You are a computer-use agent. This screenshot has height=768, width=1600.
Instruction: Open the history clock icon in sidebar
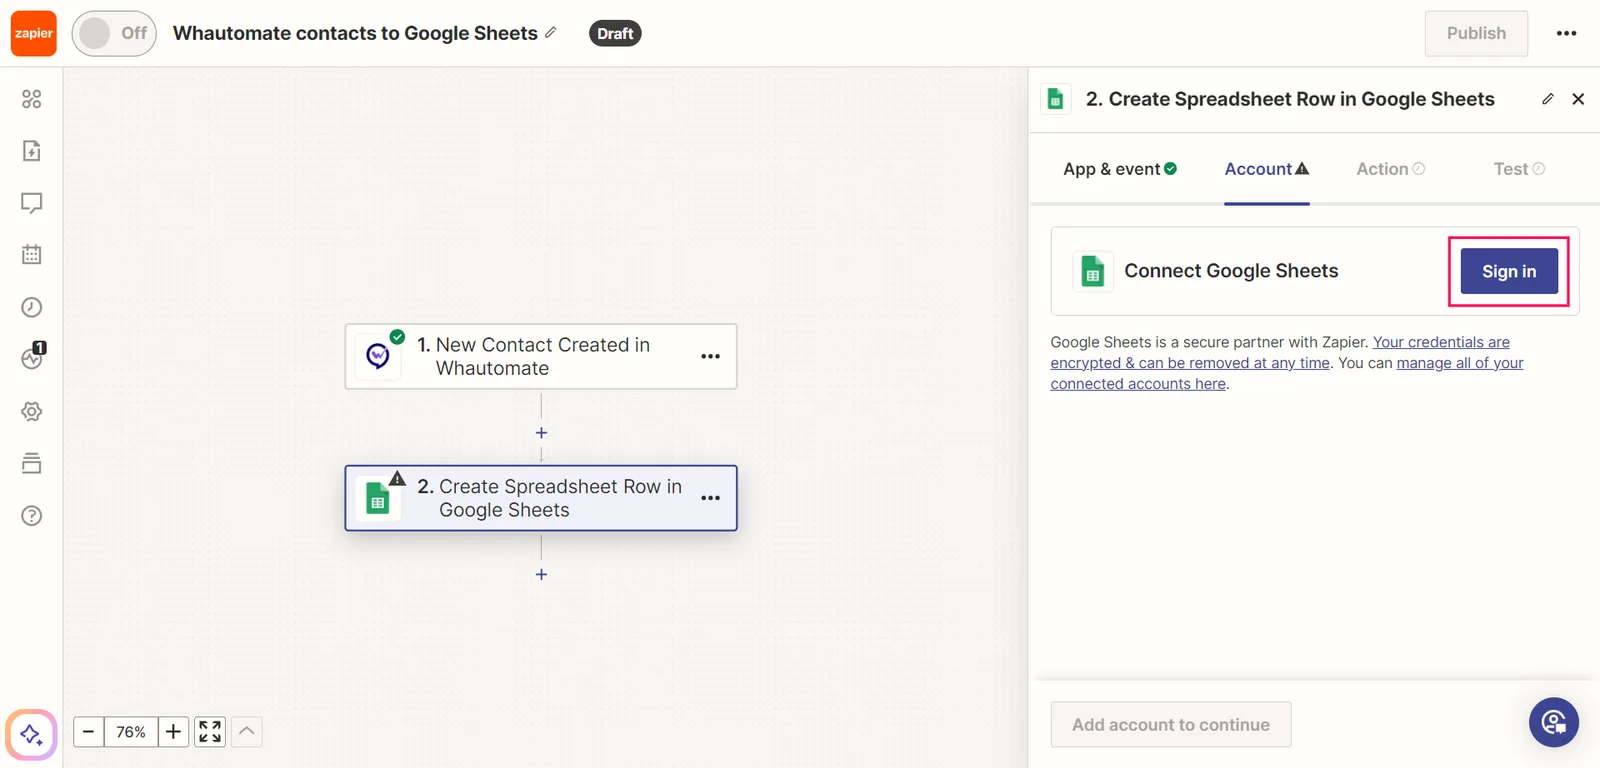point(32,307)
